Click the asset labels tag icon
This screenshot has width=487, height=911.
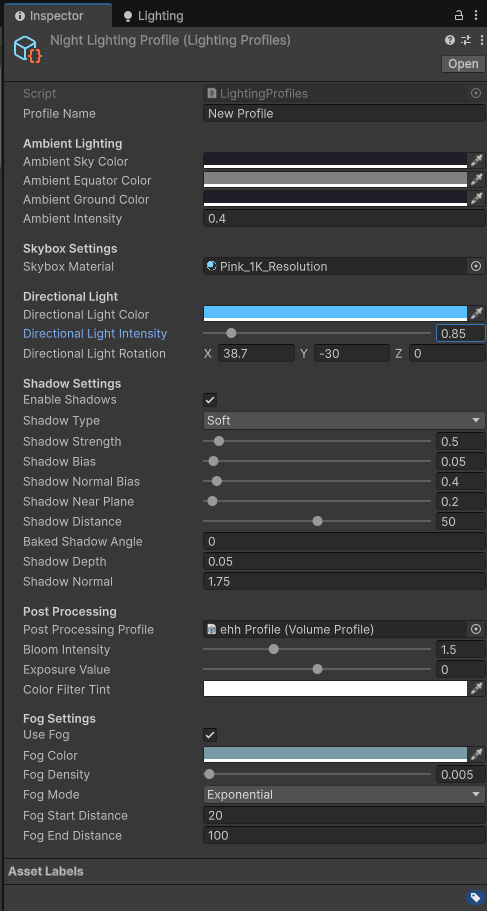474,898
